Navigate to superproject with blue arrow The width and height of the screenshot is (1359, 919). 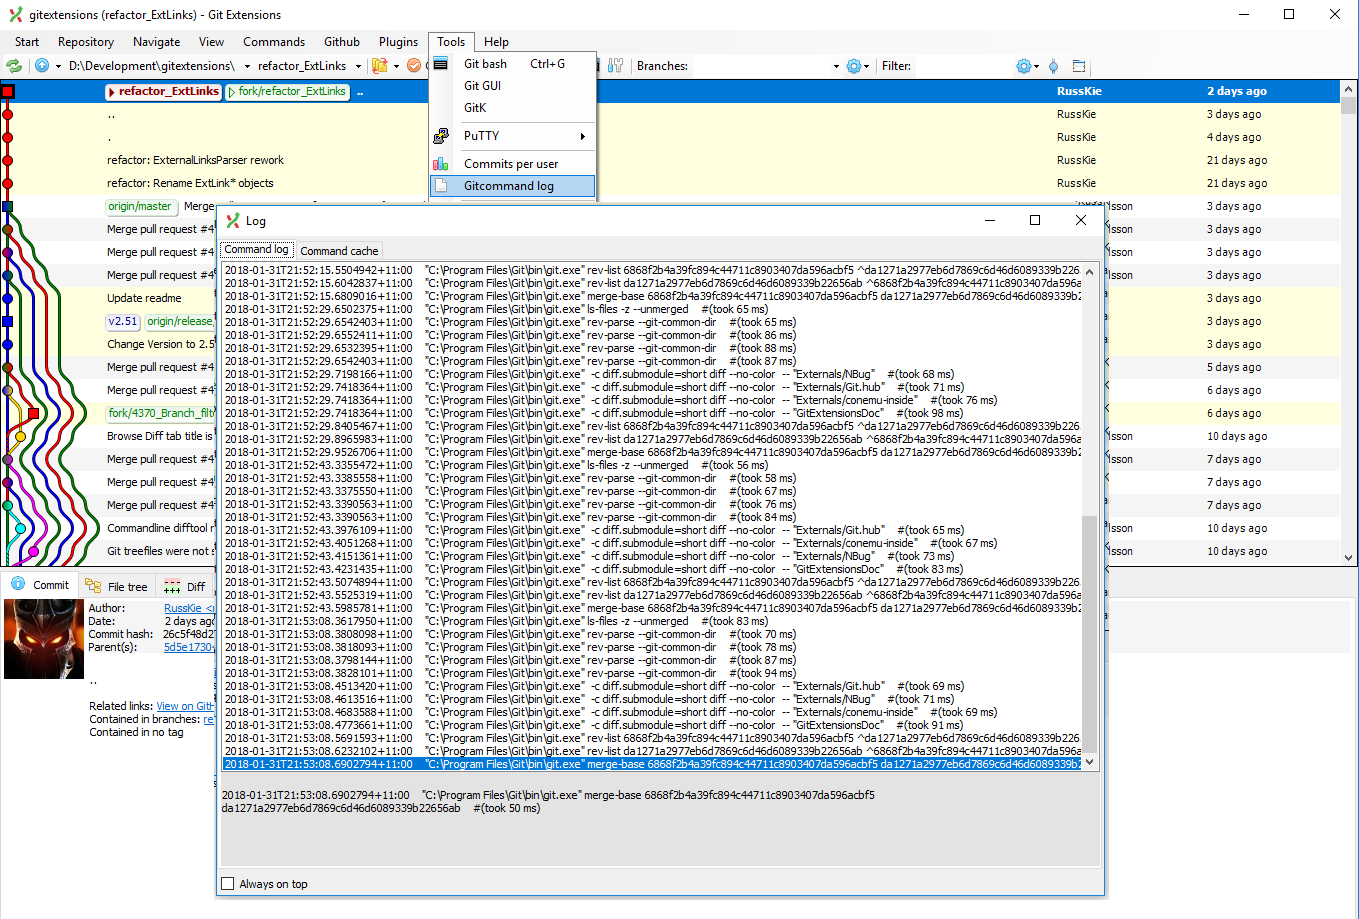click(42, 65)
